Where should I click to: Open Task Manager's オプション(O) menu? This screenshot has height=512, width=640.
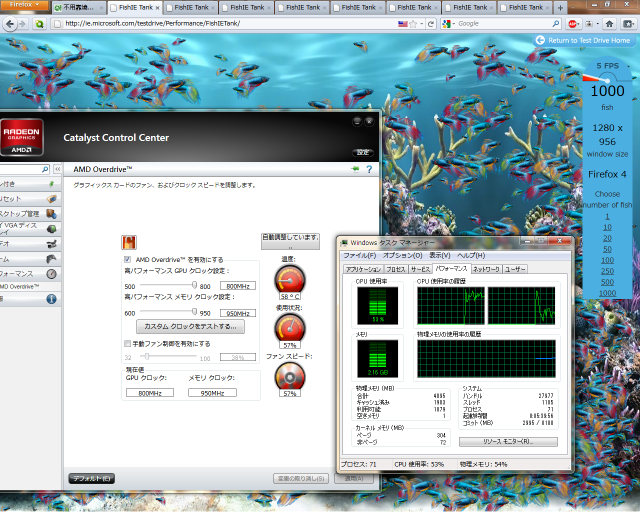[x=402, y=255]
